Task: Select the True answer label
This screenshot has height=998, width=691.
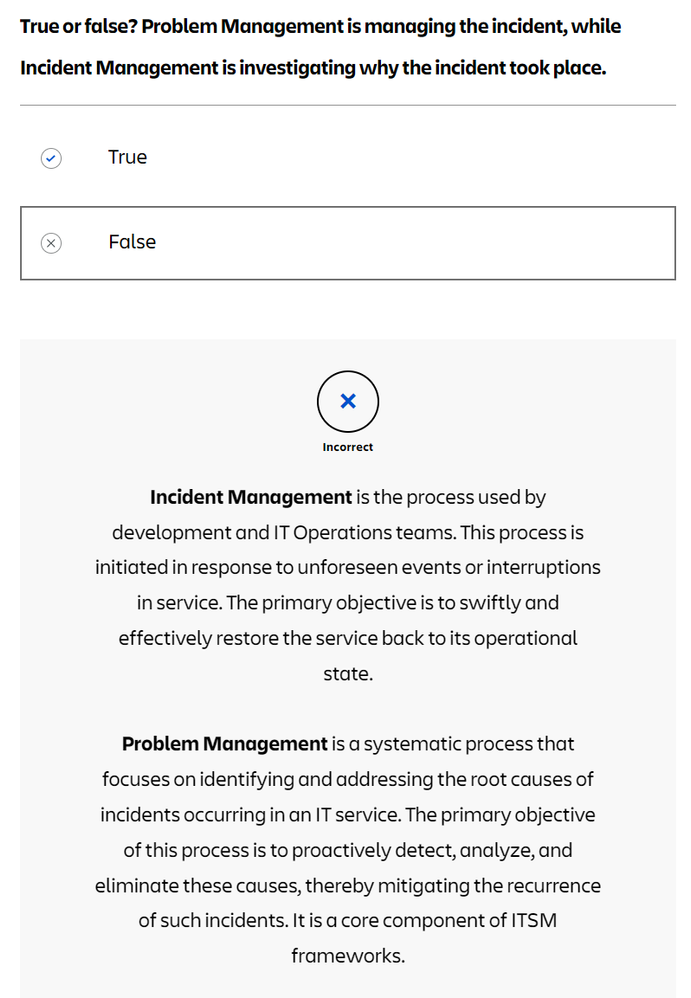Action: click(x=127, y=157)
